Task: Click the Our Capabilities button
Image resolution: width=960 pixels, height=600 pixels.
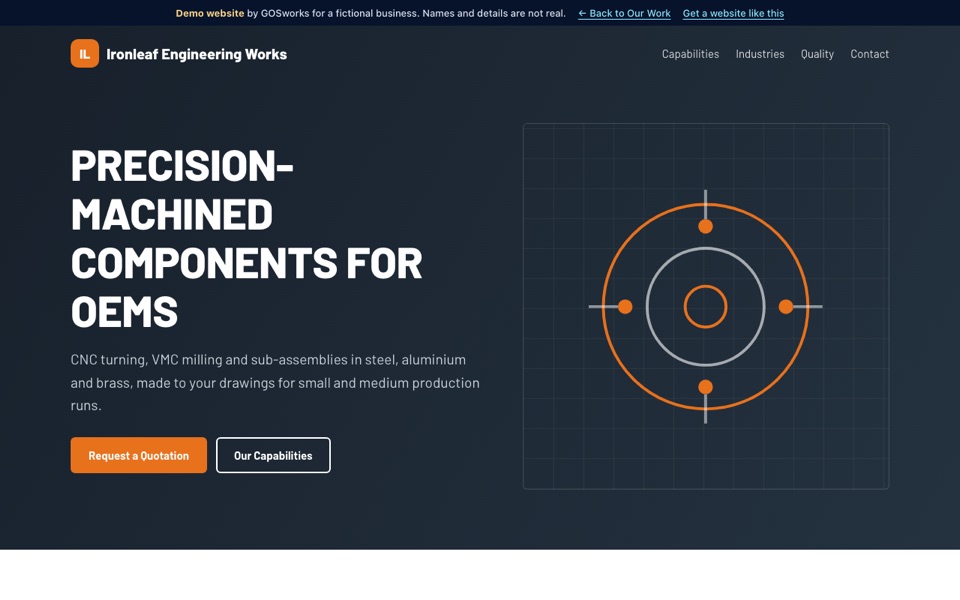Action: [273, 455]
